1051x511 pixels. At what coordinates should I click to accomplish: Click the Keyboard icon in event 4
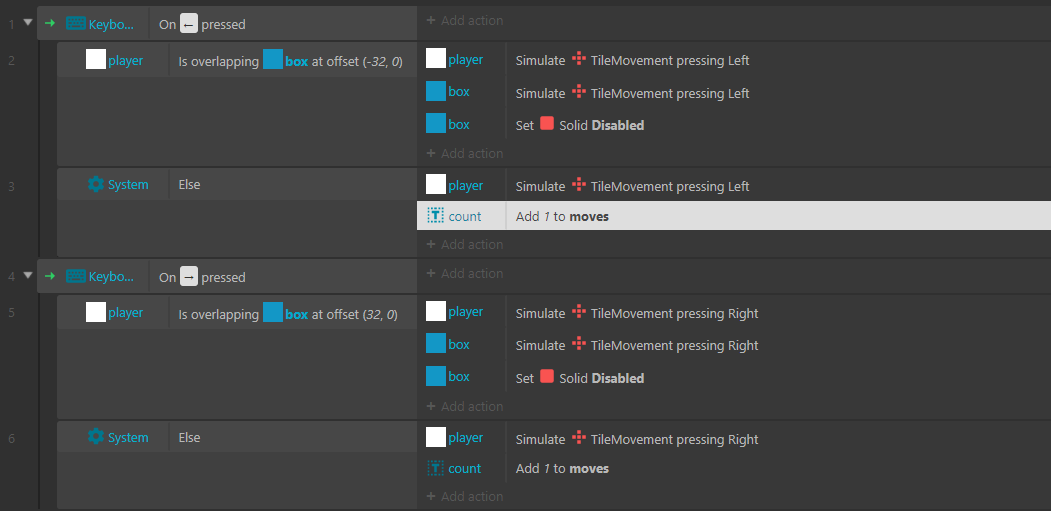point(75,277)
